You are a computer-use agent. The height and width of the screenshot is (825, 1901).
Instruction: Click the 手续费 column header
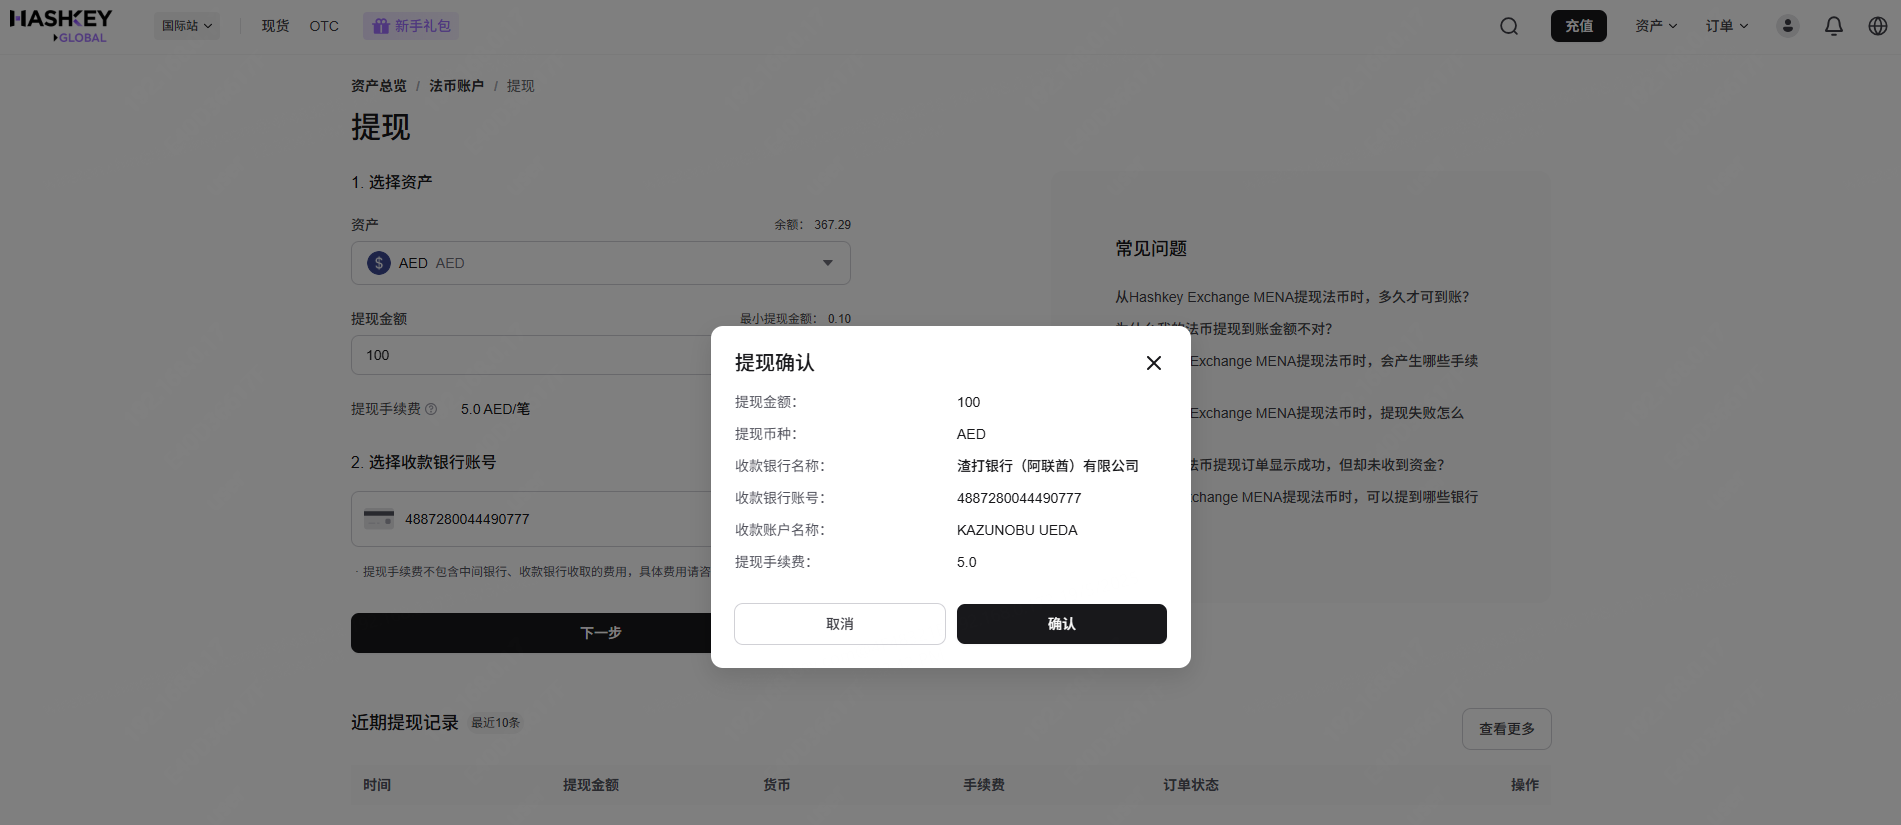[x=984, y=785]
